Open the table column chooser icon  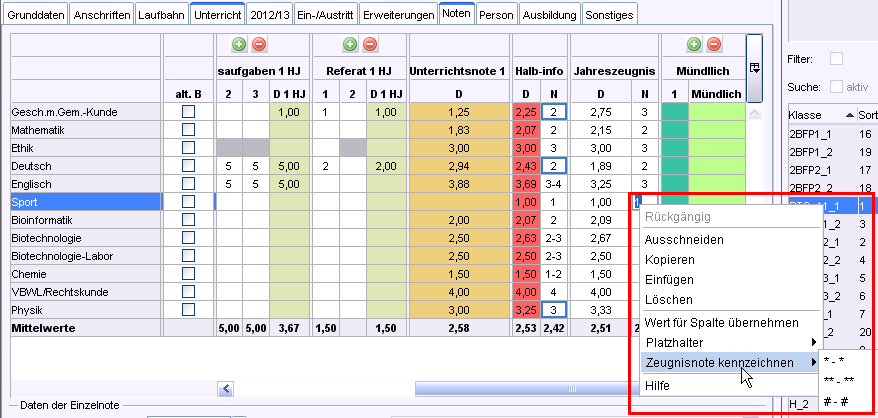755,68
